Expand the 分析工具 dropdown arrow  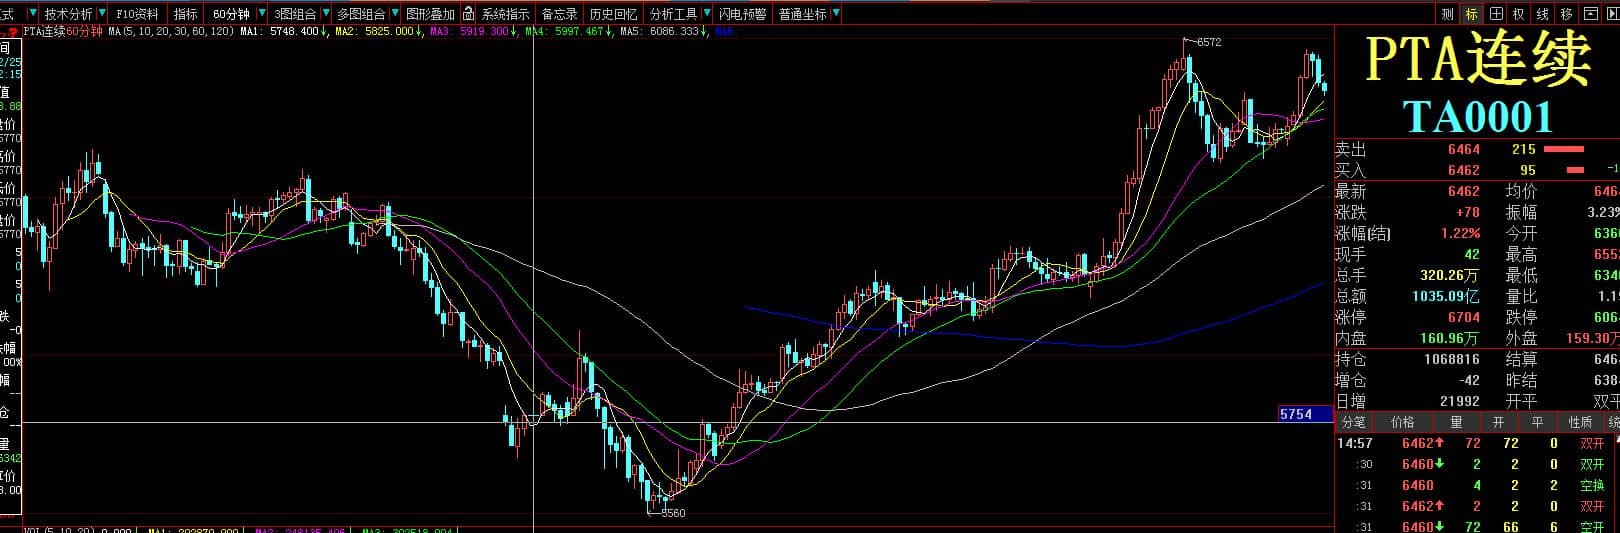tap(706, 14)
